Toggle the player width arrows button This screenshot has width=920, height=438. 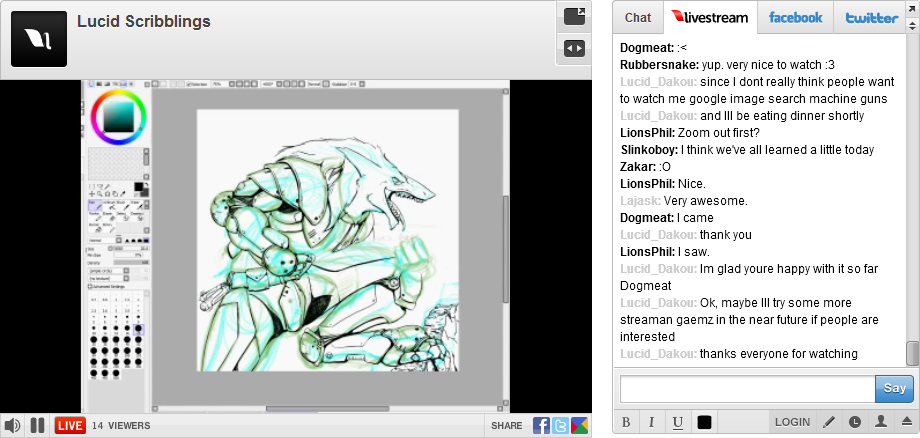[x=574, y=47]
